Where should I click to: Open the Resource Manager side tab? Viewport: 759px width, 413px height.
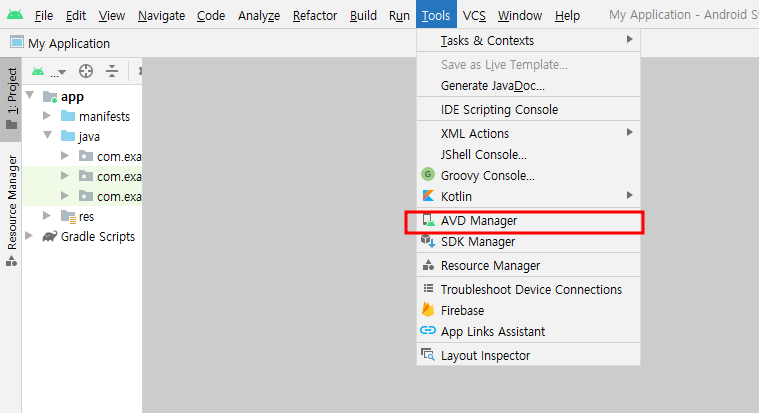tap(11, 211)
